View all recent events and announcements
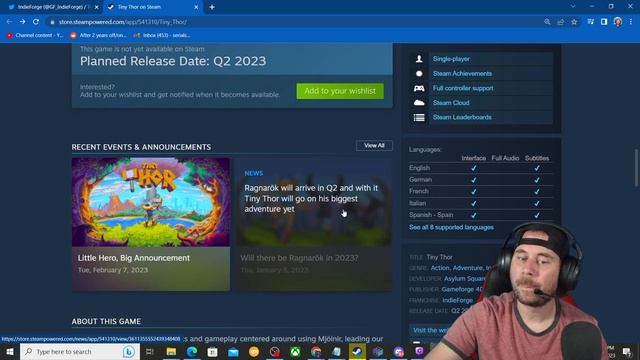 [x=374, y=146]
